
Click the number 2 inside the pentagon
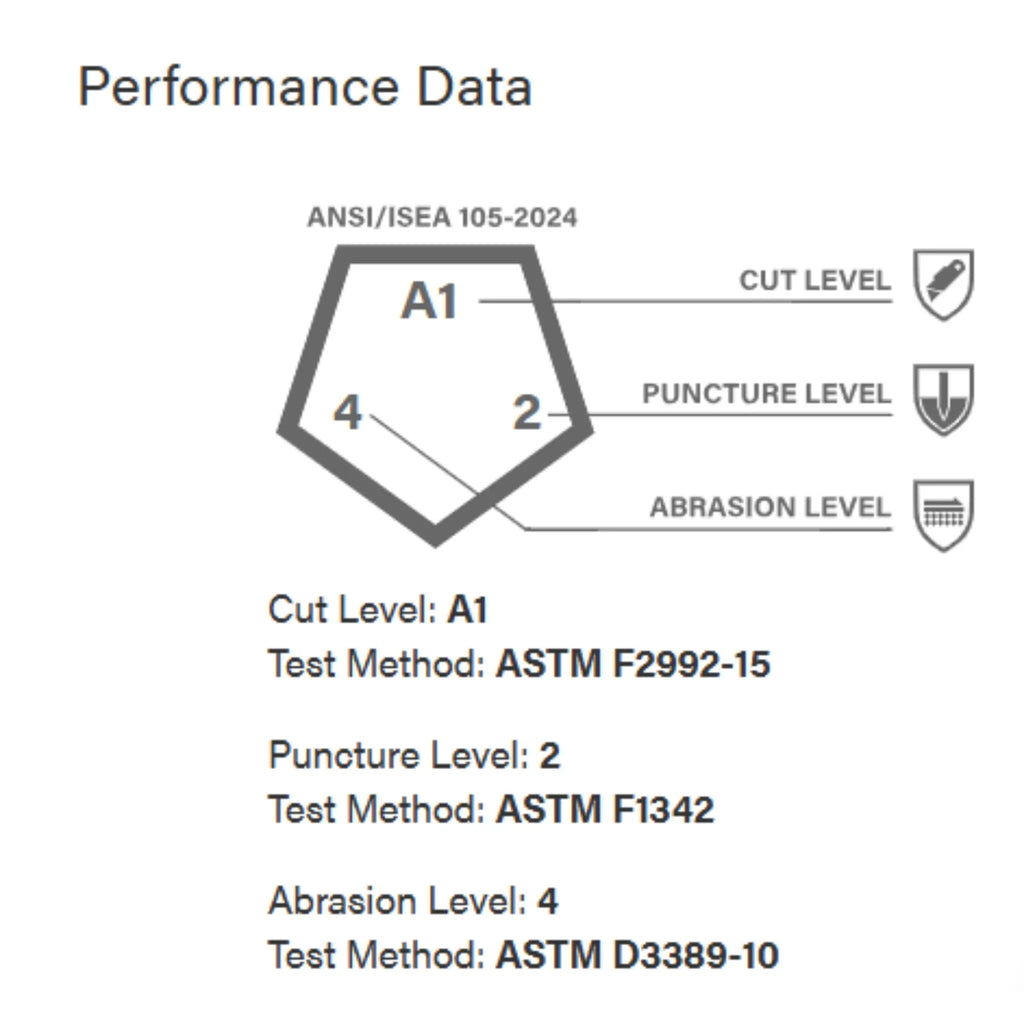tap(526, 412)
